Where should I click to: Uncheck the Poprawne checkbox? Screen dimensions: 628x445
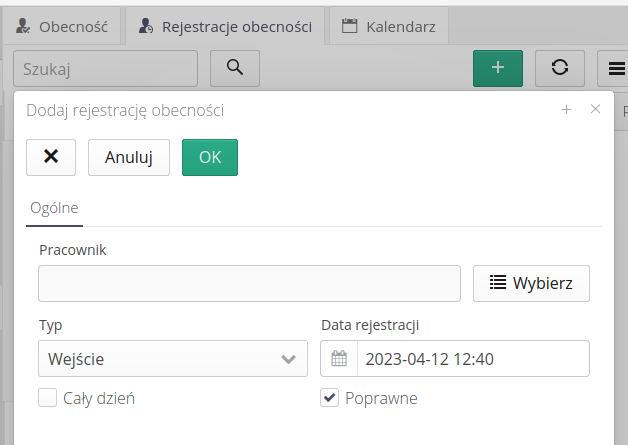[x=329, y=398]
